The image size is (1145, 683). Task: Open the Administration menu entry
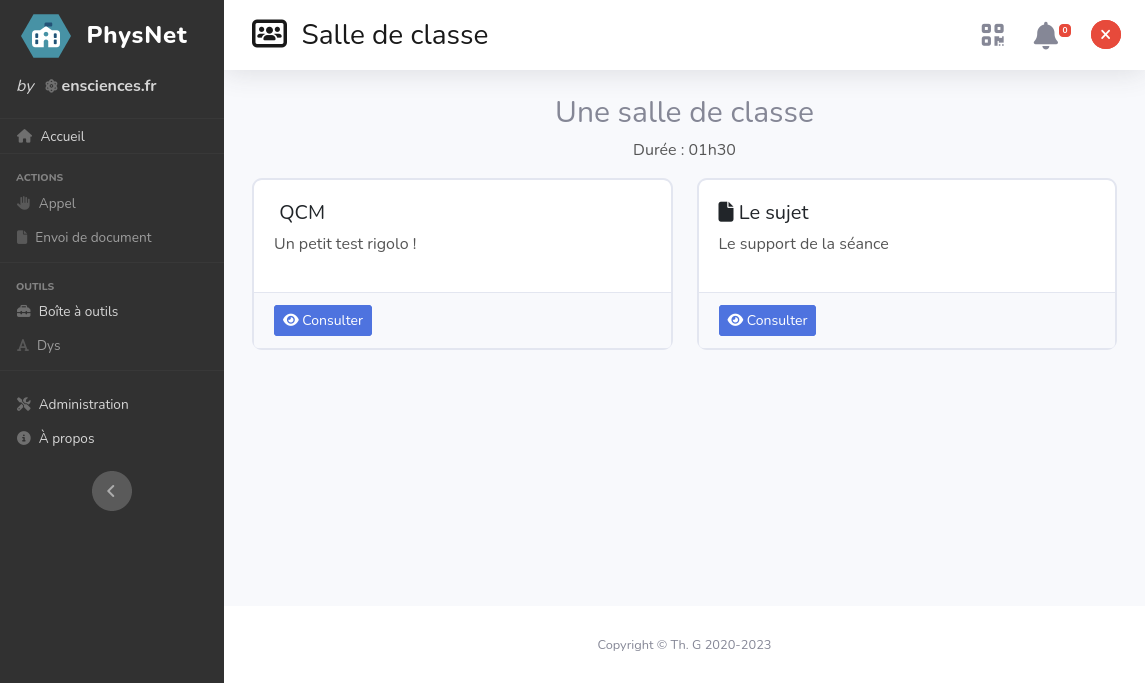[84, 404]
